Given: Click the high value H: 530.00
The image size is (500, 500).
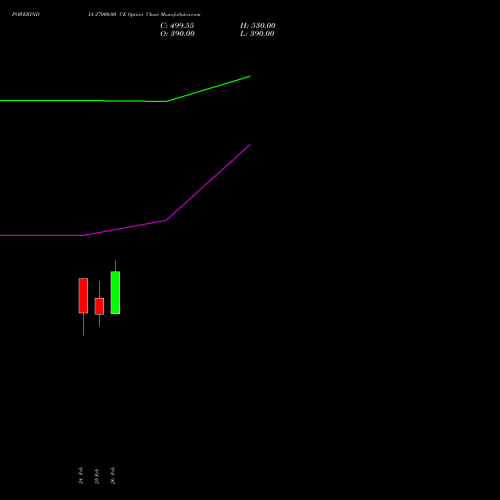Looking at the screenshot, I should pyautogui.click(x=258, y=26).
